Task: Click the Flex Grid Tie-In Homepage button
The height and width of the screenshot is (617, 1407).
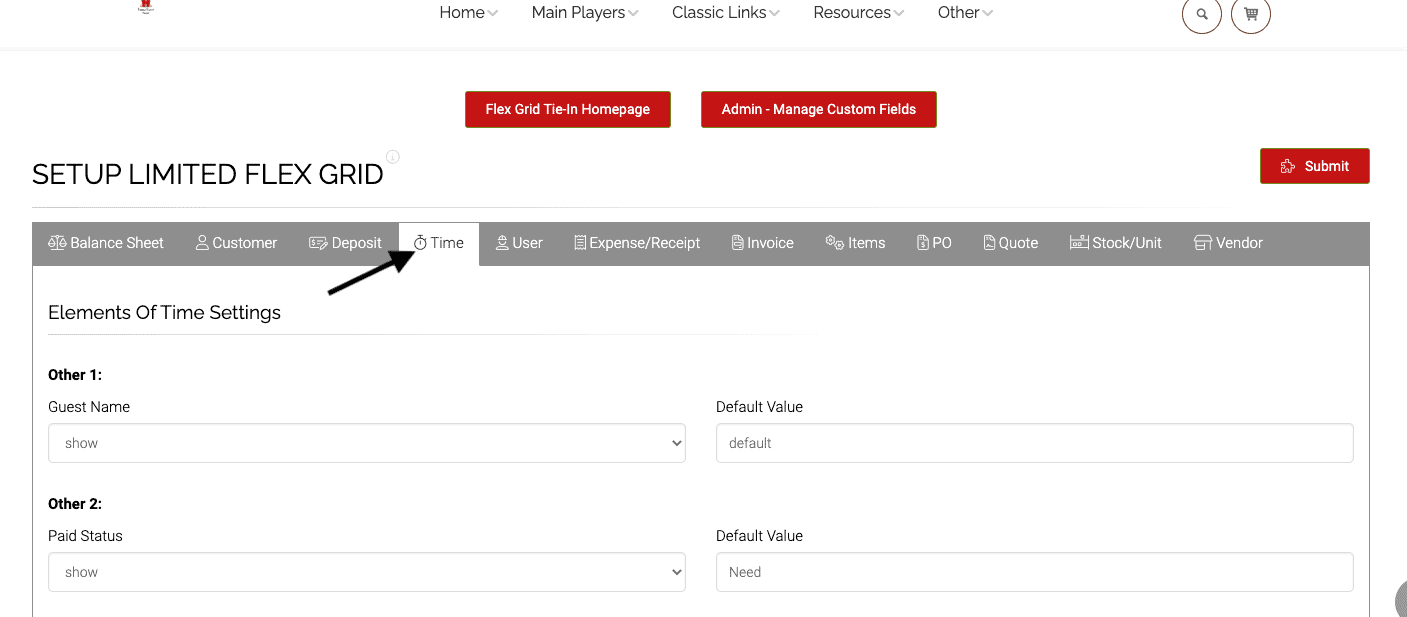Action: coord(568,110)
